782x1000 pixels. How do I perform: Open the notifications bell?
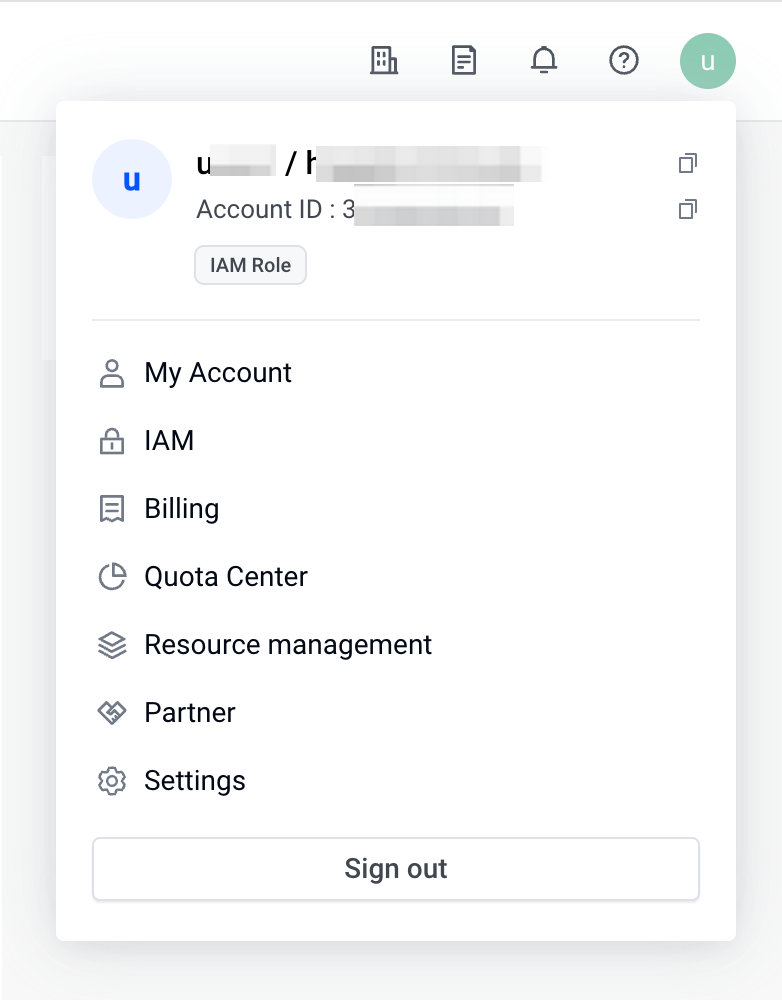click(x=544, y=61)
